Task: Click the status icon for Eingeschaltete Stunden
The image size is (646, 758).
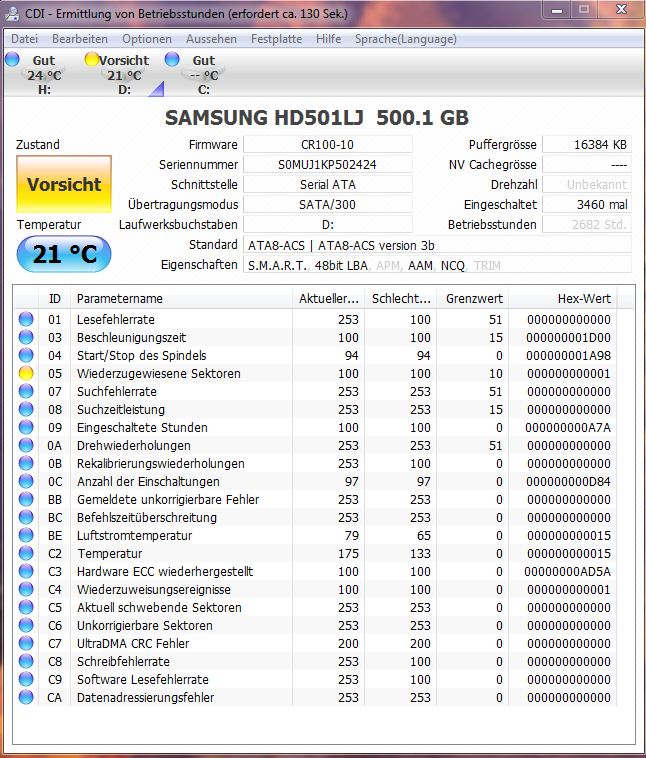Action: coord(26,427)
